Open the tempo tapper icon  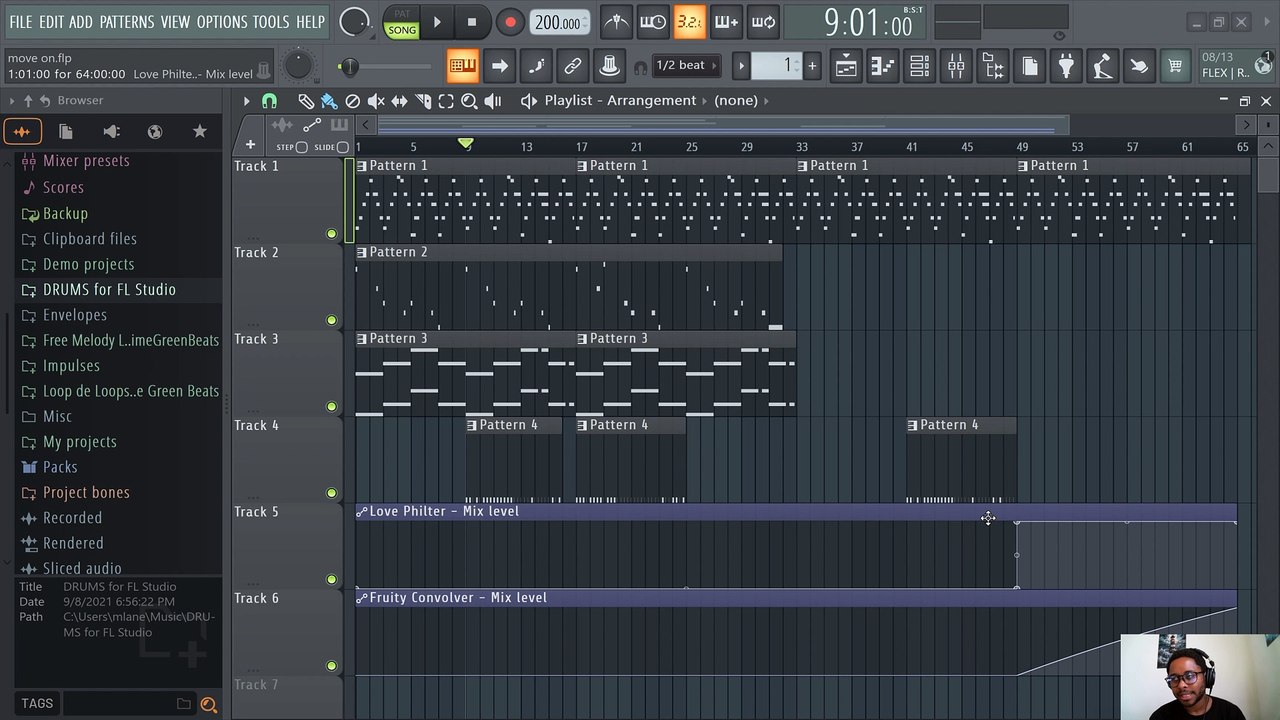1102,66
